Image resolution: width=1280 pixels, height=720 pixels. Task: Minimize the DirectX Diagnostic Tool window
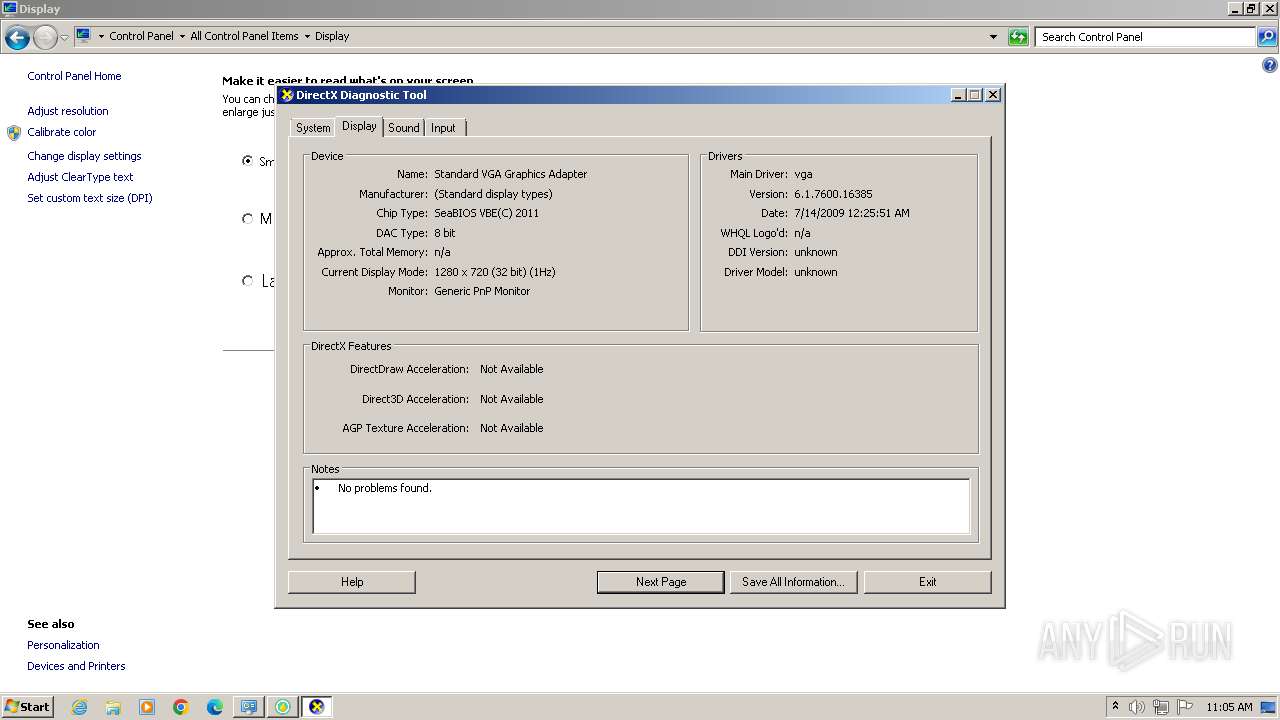click(x=959, y=95)
